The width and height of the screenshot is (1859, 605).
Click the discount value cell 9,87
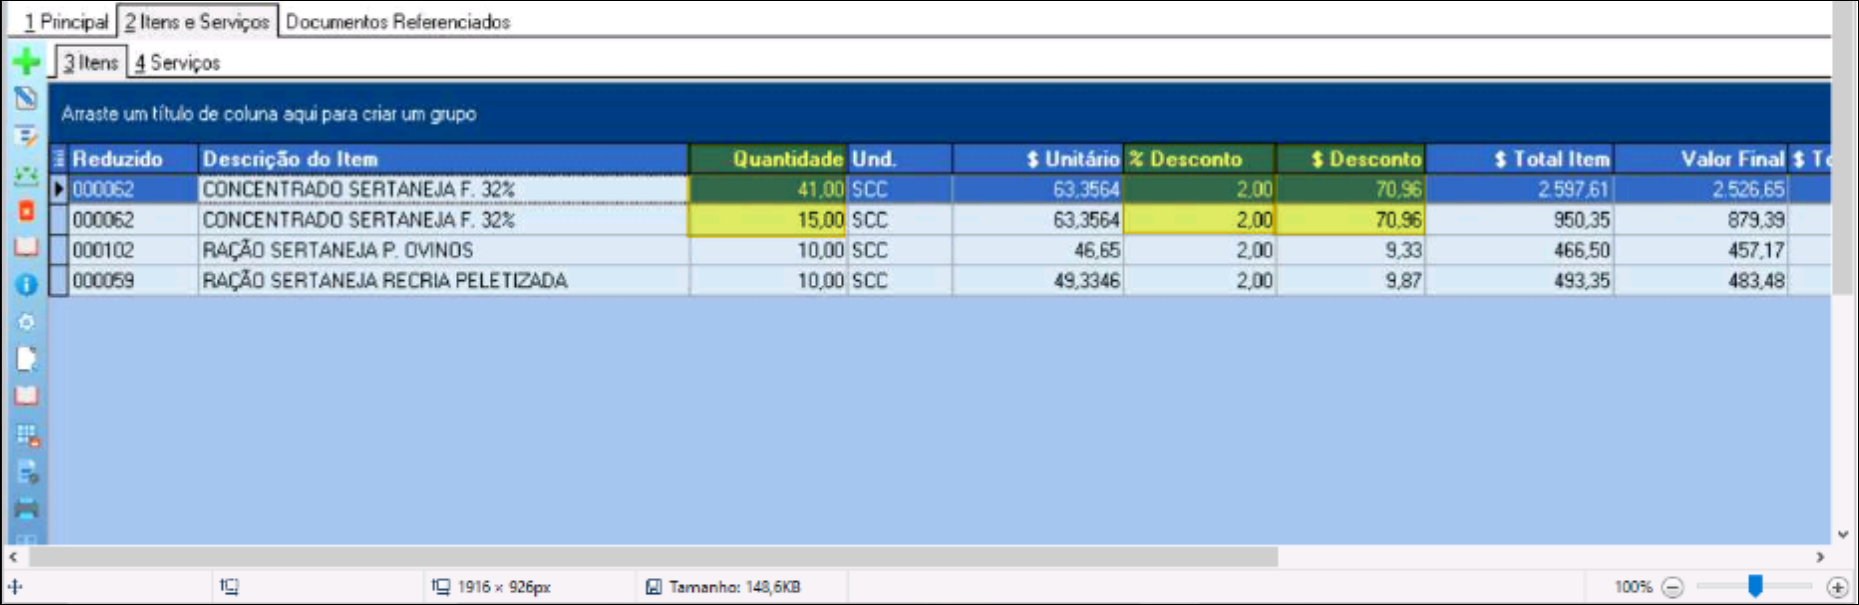[1351, 281]
